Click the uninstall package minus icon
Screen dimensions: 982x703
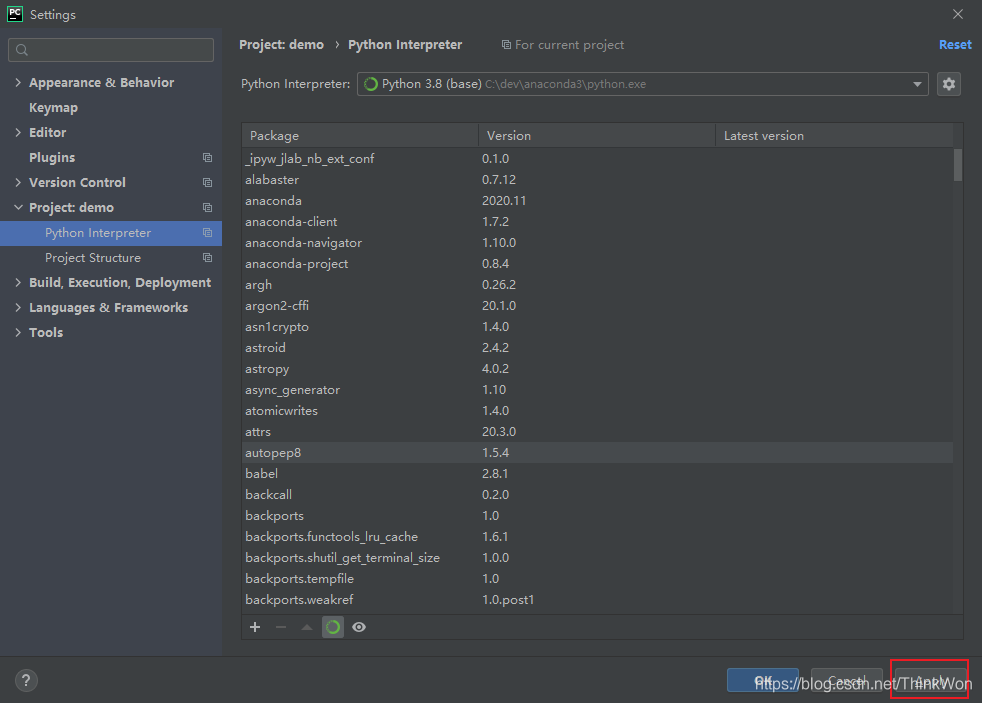coord(281,627)
